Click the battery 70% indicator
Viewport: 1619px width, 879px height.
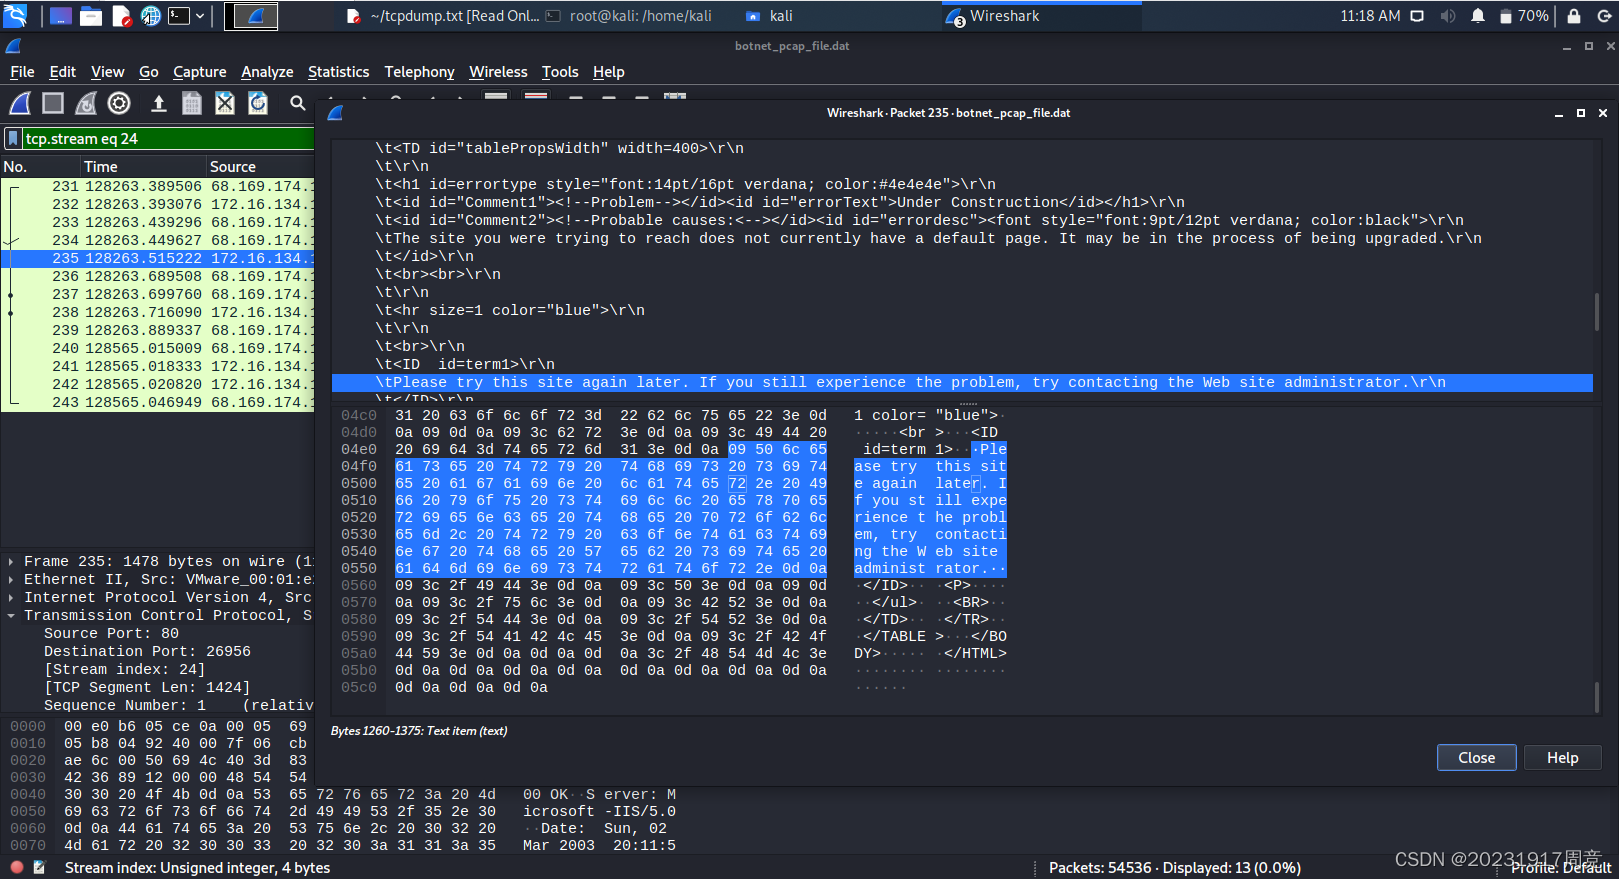click(x=1524, y=16)
